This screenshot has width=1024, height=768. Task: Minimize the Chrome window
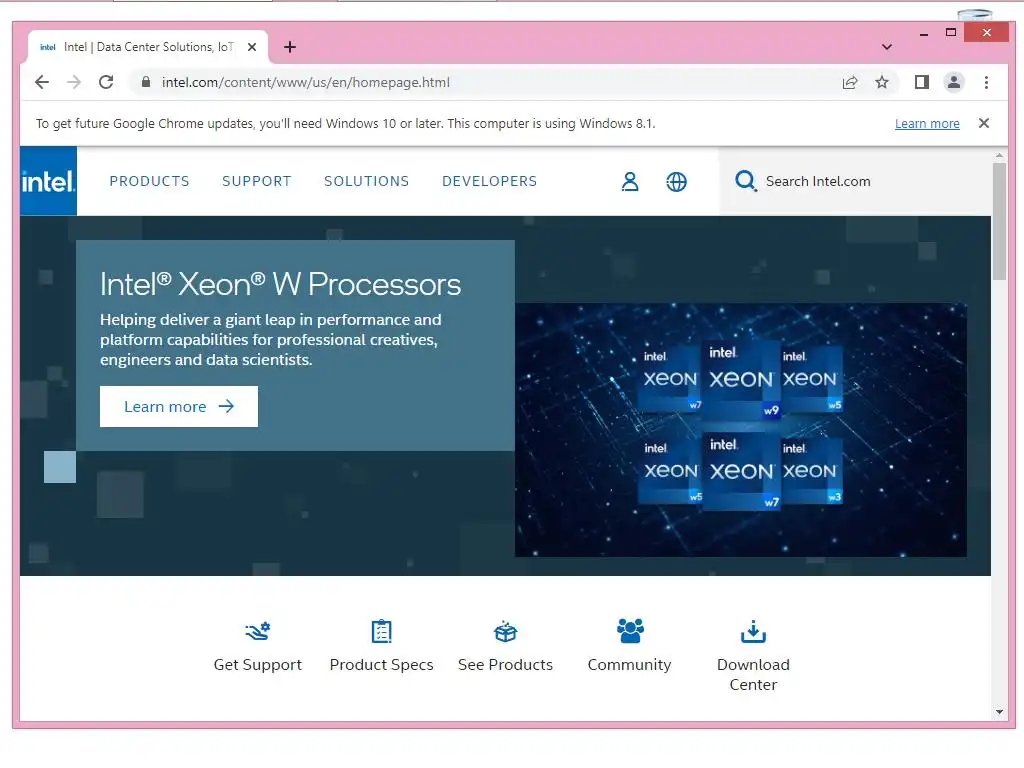[x=923, y=33]
